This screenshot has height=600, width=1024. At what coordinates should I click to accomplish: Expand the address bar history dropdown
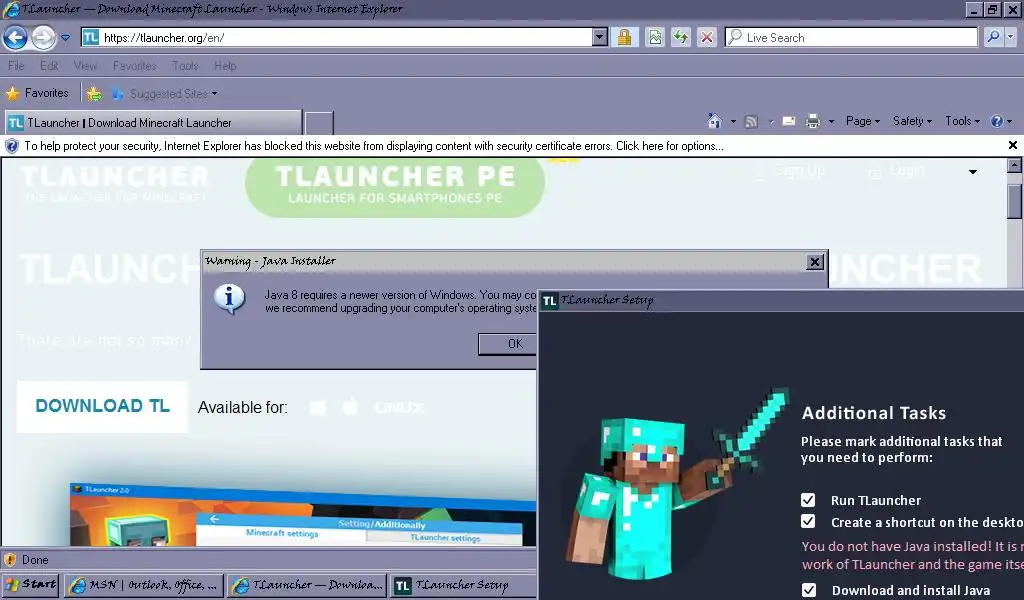[600, 37]
